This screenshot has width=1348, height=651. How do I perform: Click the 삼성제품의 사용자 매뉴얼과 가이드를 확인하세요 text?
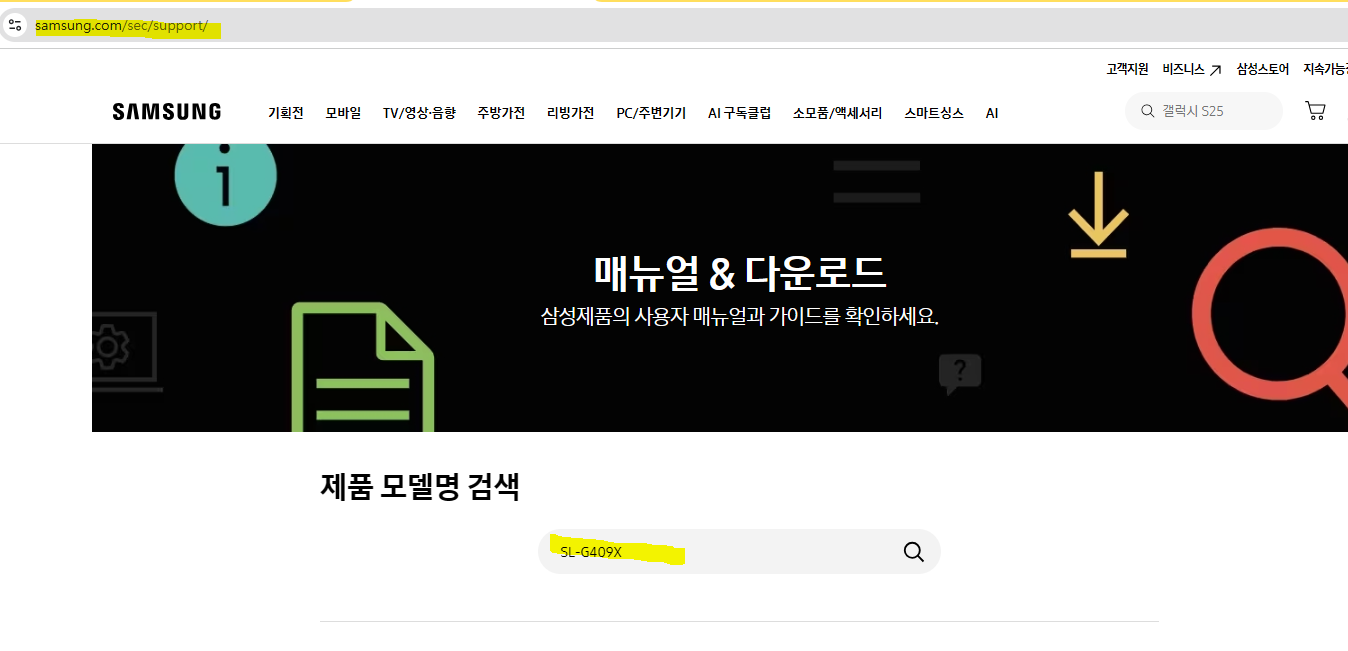740,317
